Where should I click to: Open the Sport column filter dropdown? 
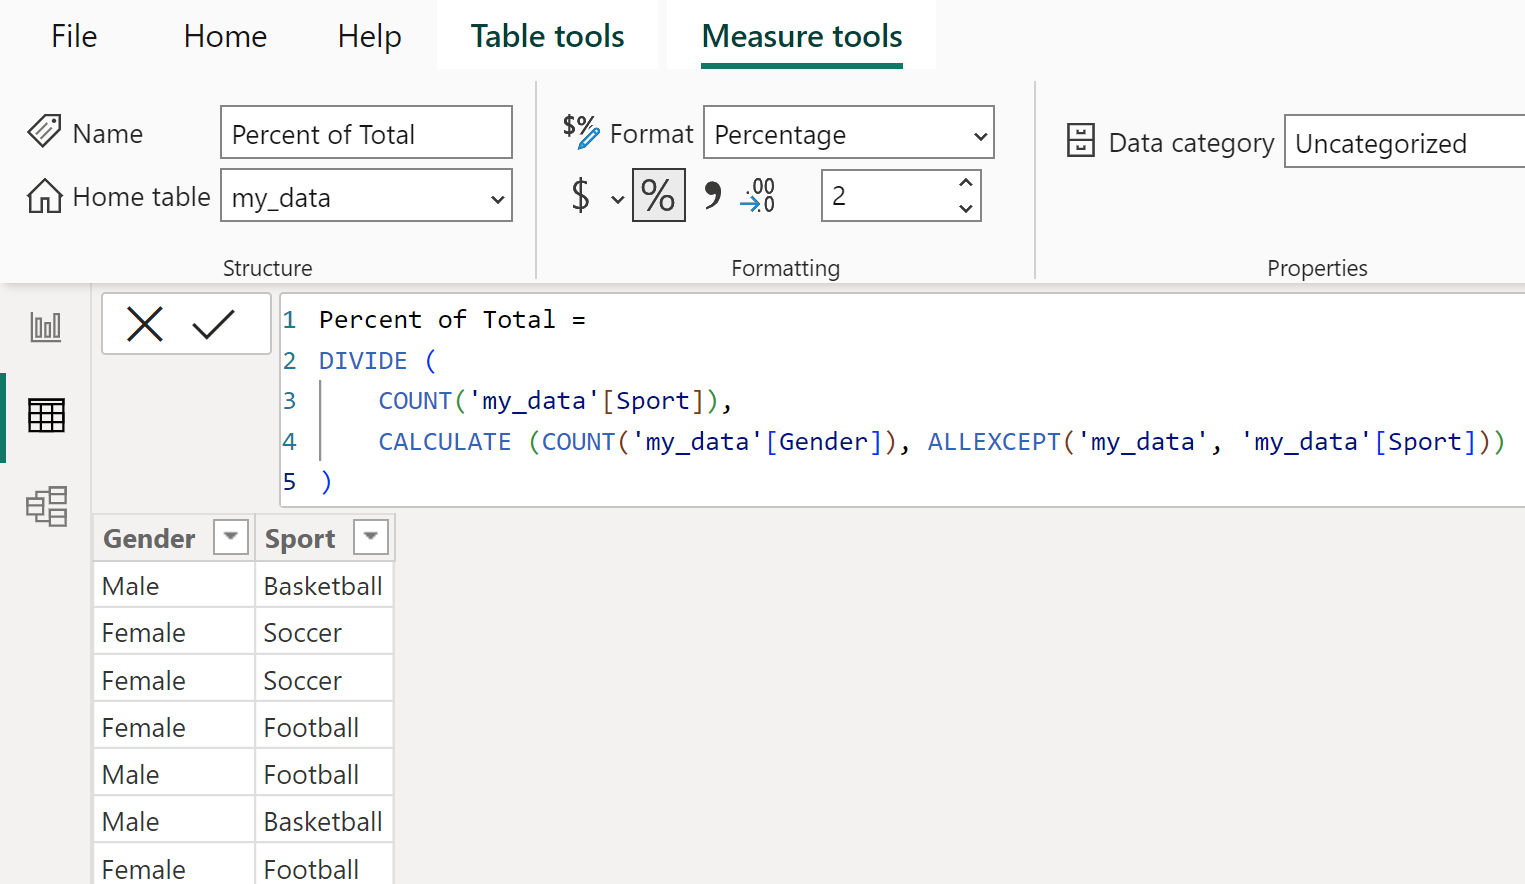tap(370, 537)
